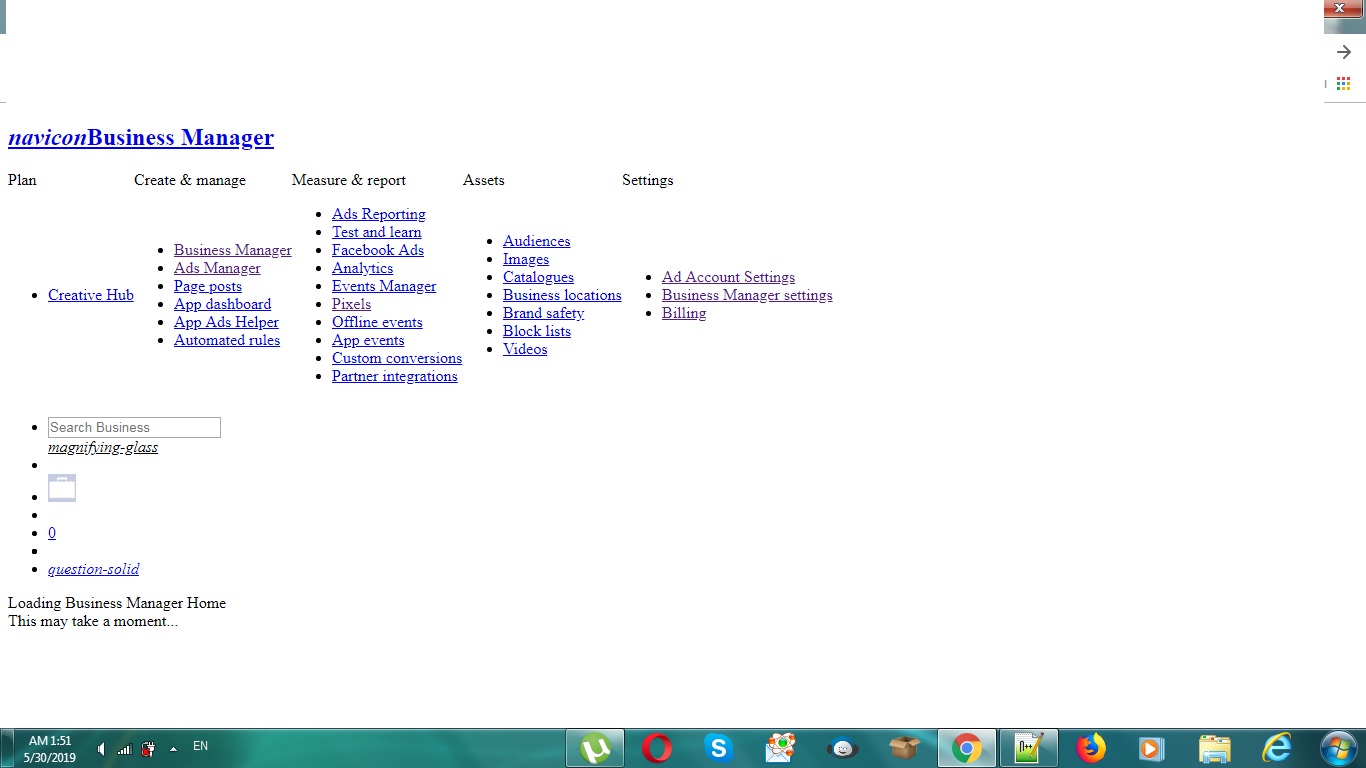
Task: Open the Creative Hub link
Action: pos(91,295)
